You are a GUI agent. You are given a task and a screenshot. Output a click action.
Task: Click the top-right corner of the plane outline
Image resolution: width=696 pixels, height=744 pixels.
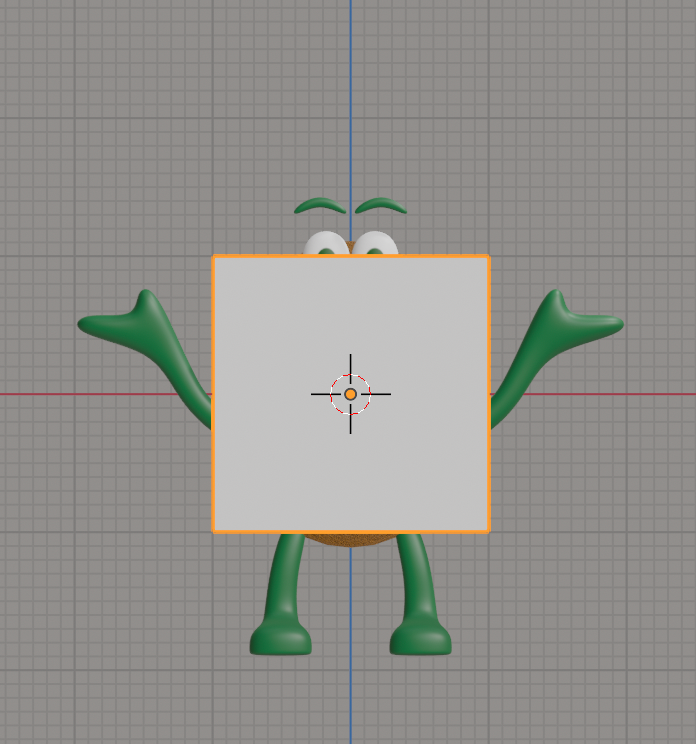488,257
